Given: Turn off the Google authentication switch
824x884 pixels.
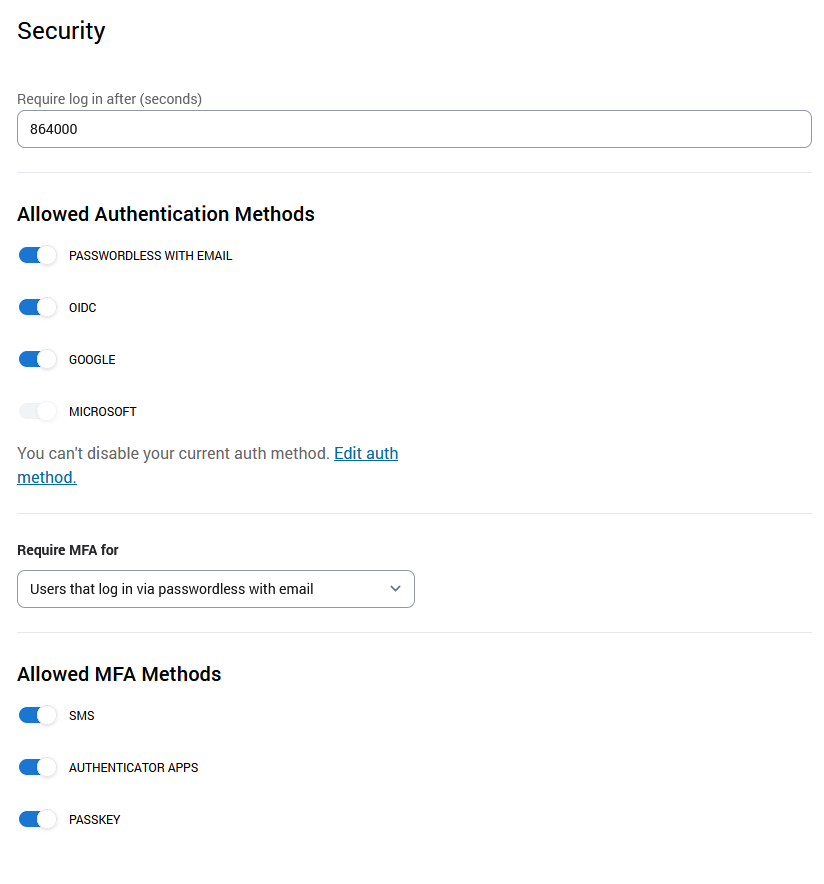Looking at the screenshot, I should 38,359.
